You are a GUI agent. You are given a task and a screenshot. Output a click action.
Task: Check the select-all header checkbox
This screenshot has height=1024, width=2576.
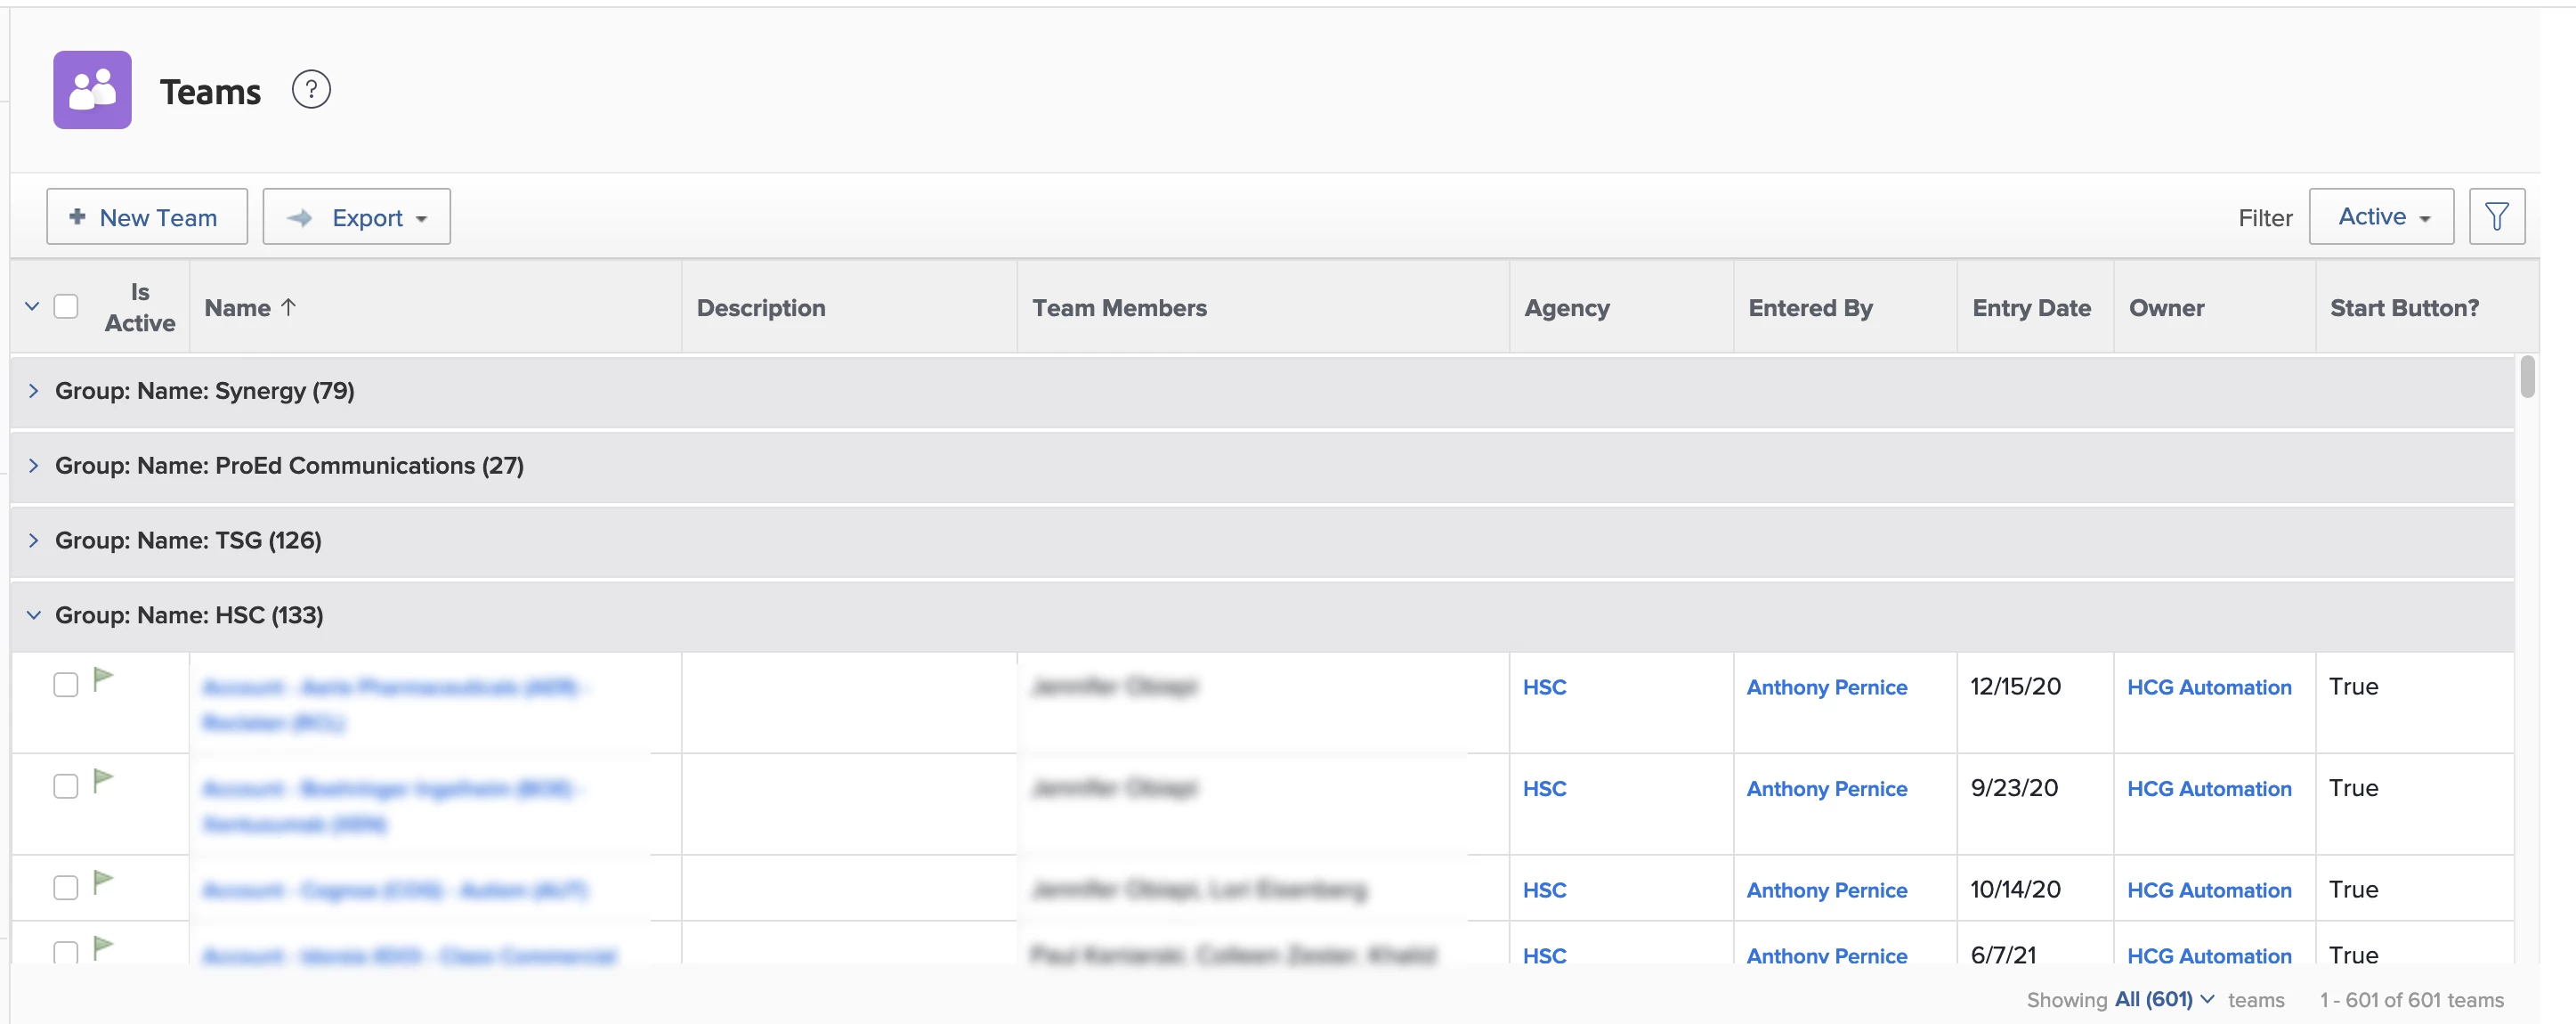click(x=66, y=307)
